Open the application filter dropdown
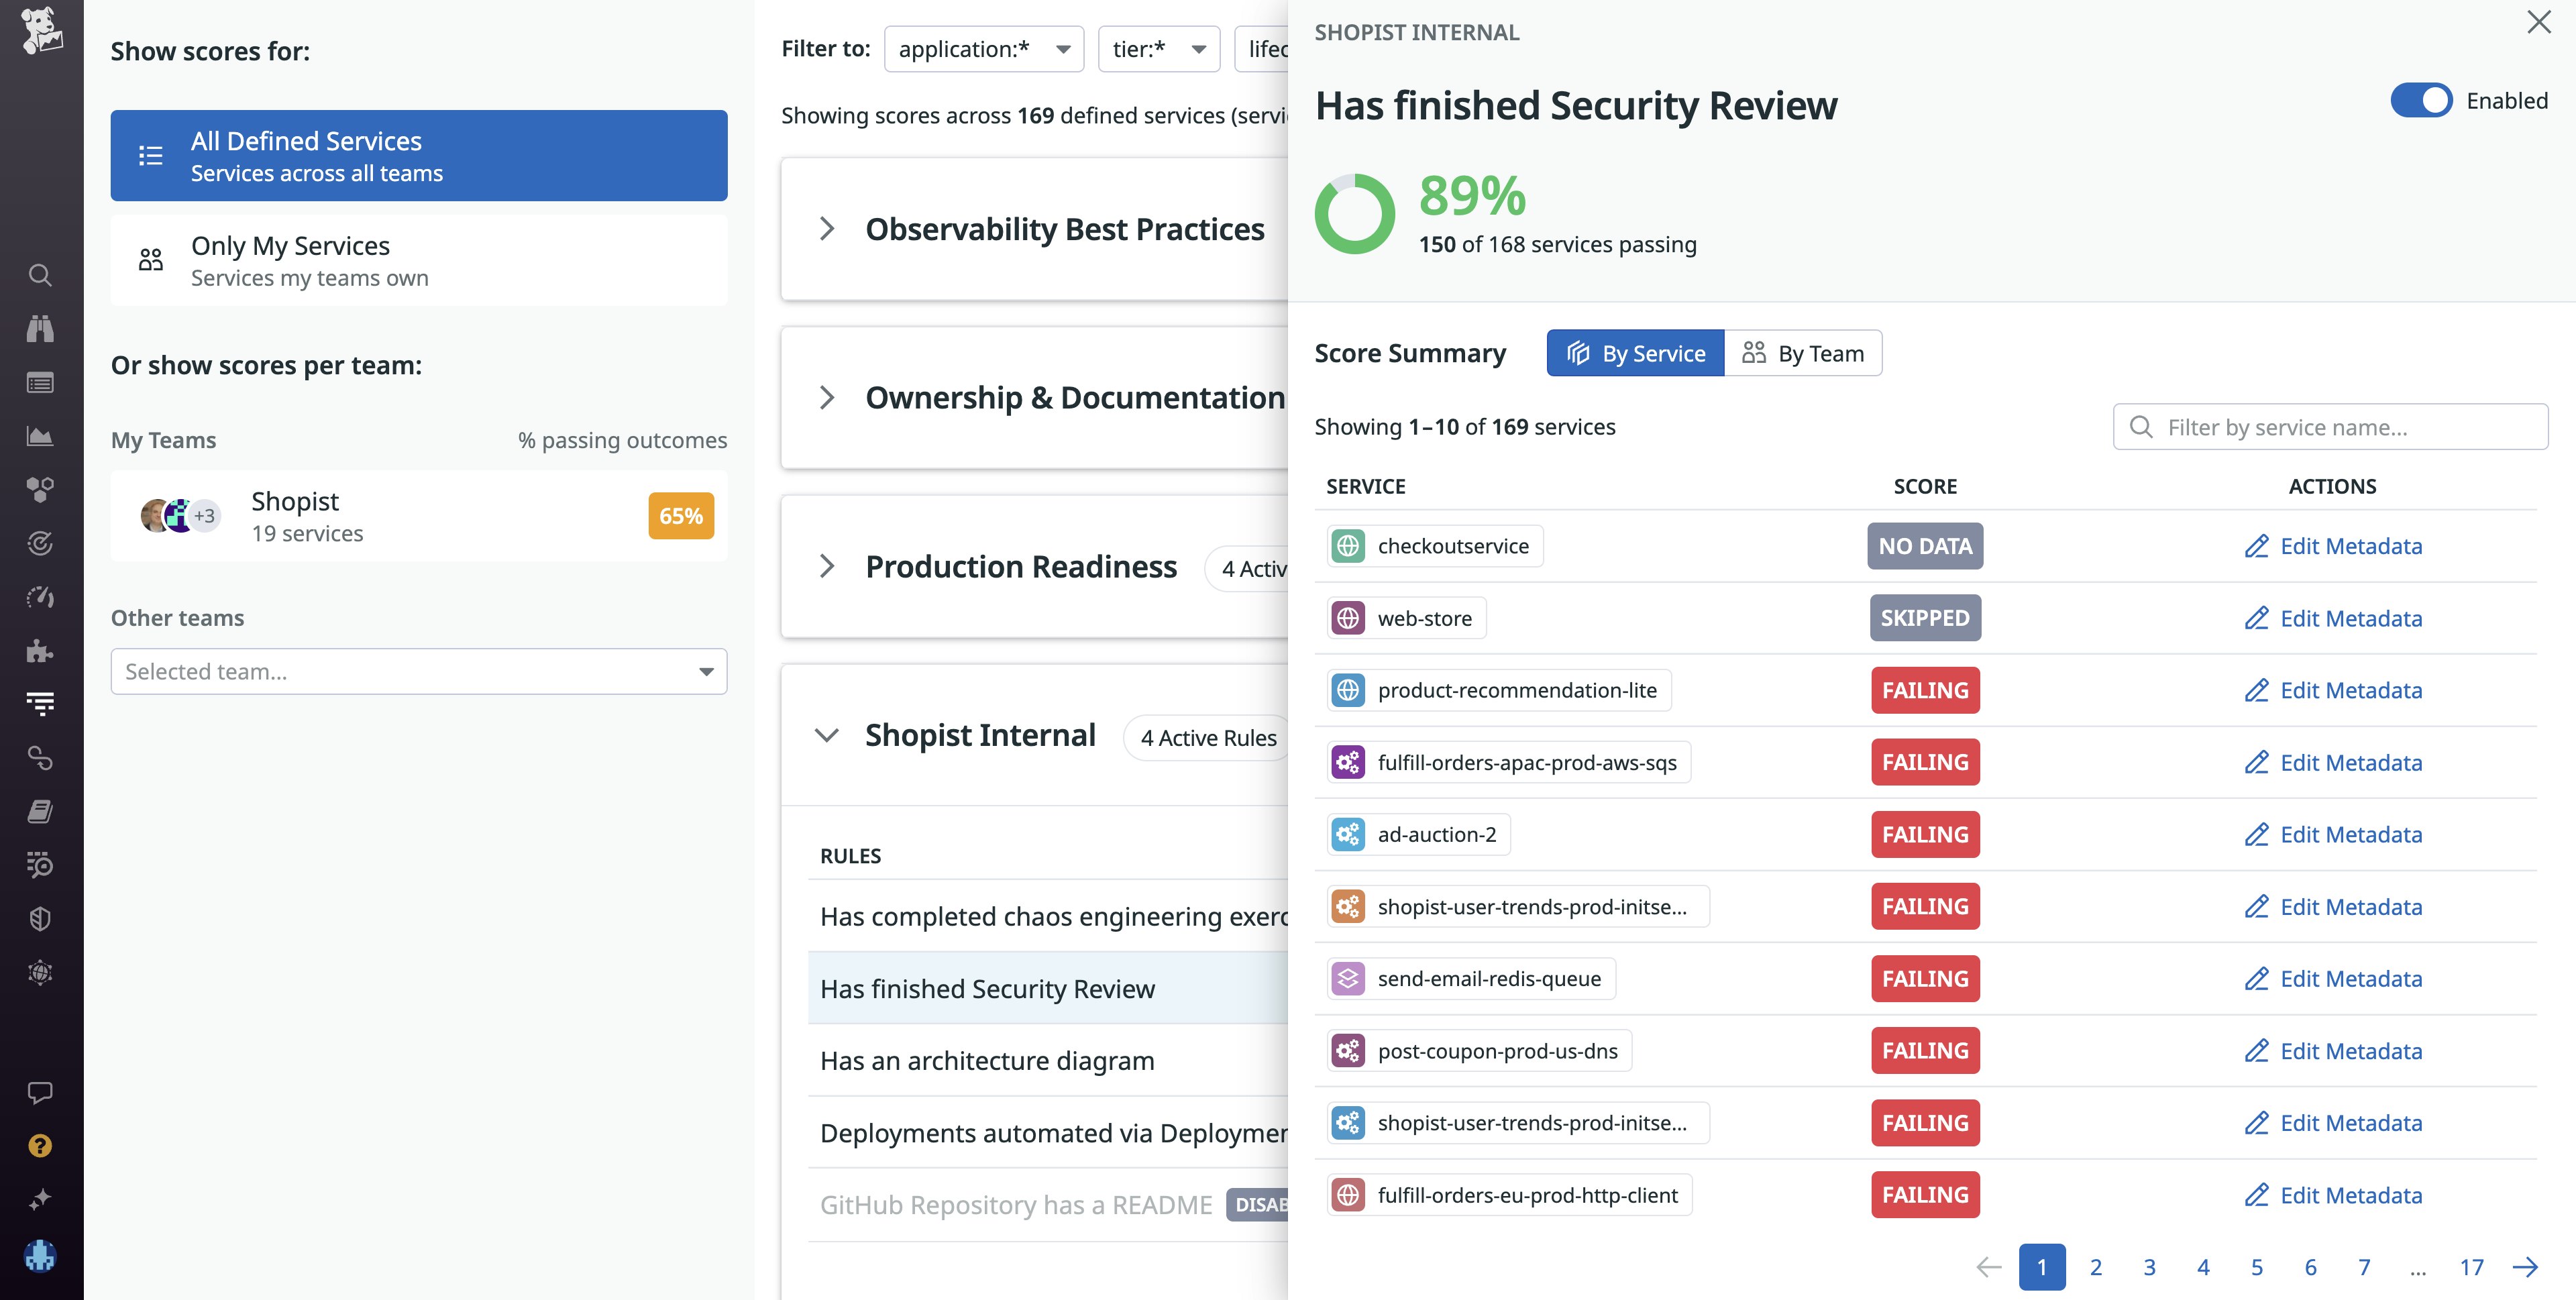 pyautogui.click(x=984, y=49)
